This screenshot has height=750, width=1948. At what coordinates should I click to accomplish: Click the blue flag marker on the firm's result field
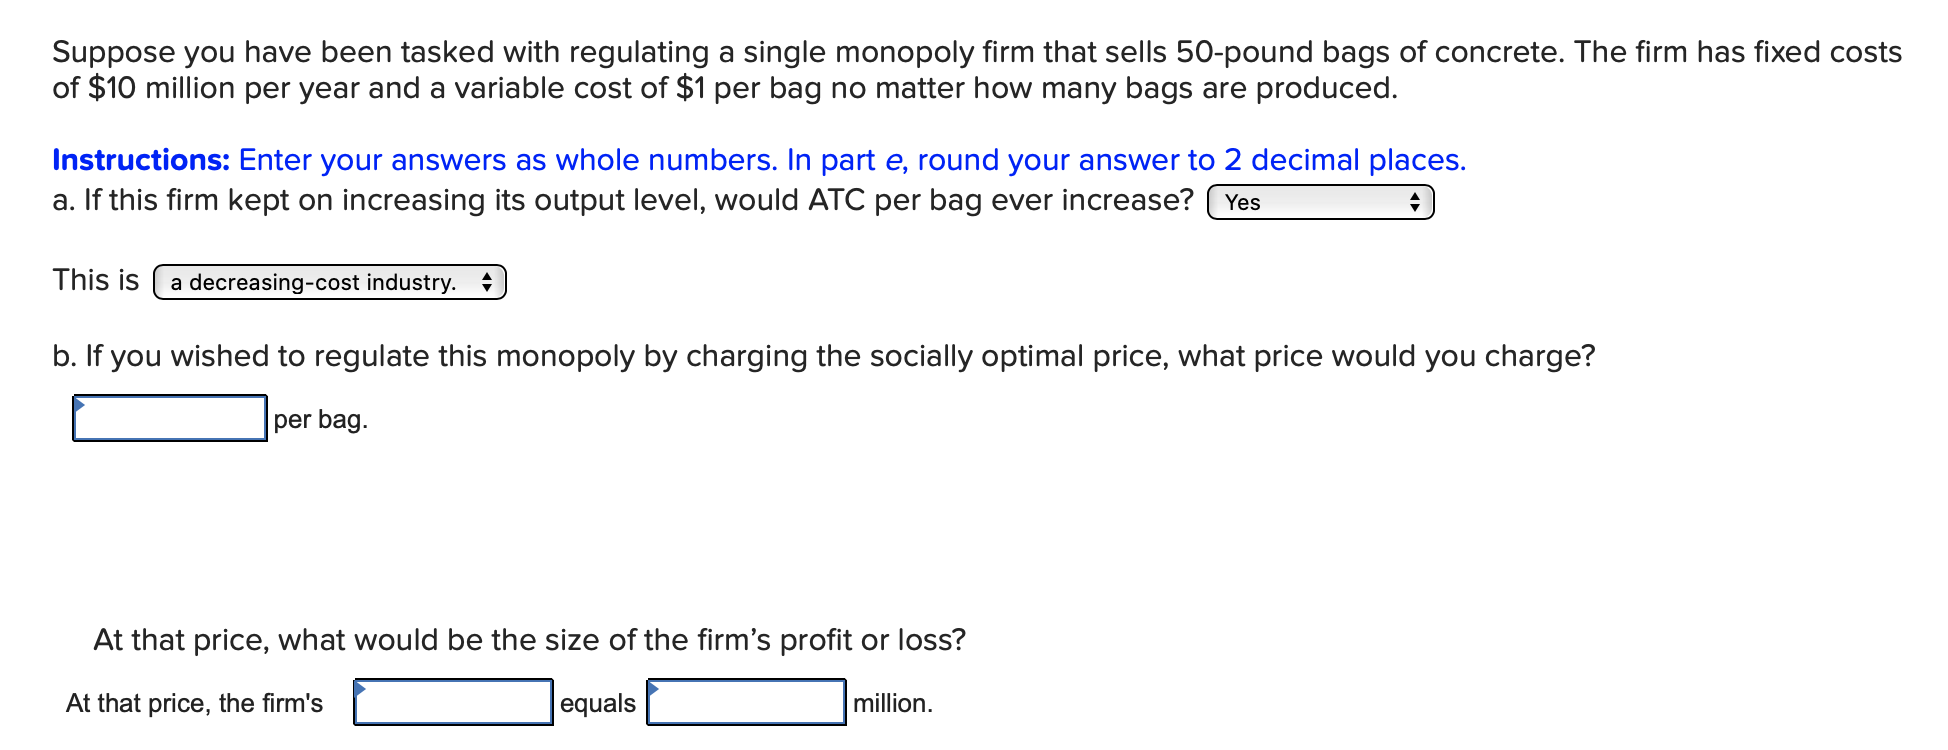pyautogui.click(x=362, y=690)
